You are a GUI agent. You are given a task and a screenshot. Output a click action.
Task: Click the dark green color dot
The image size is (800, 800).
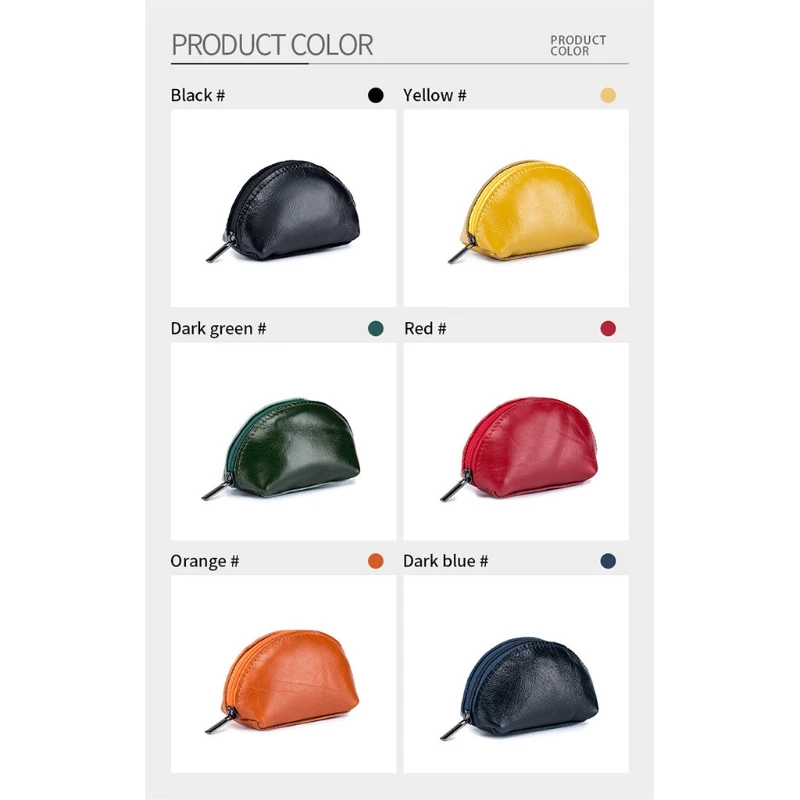(376, 329)
